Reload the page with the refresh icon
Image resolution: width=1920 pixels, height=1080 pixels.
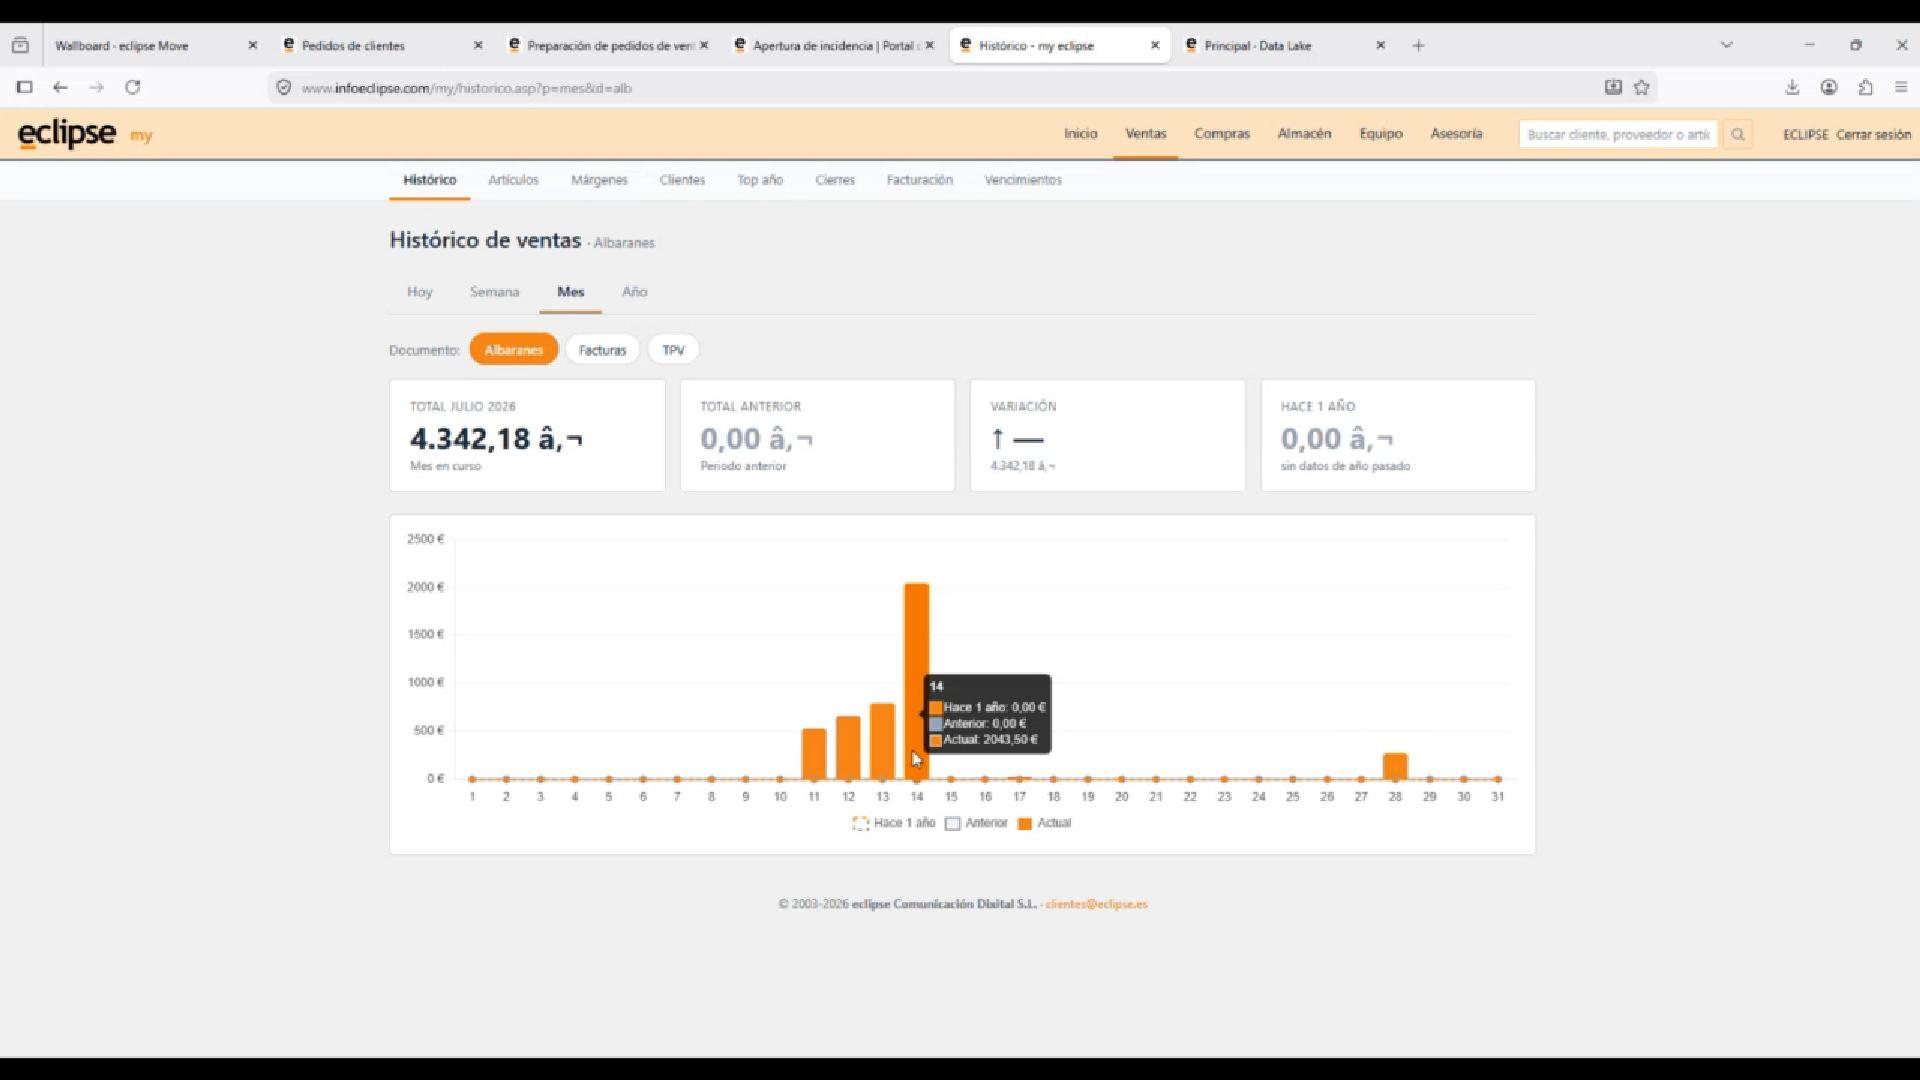pos(132,87)
